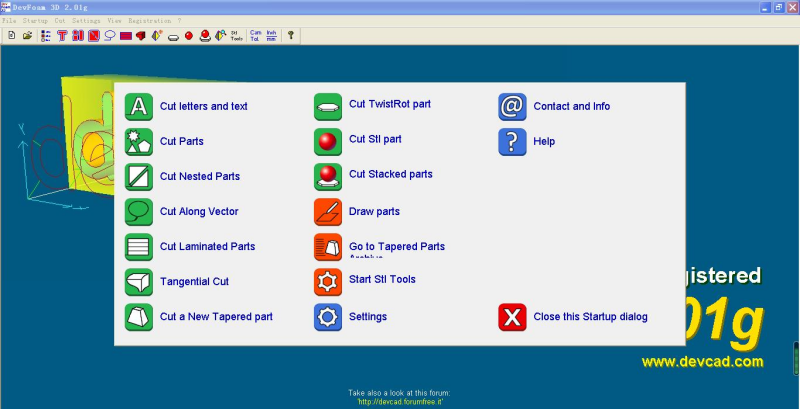Click the orange 'Draw parts' pencil icon

pos(328,212)
